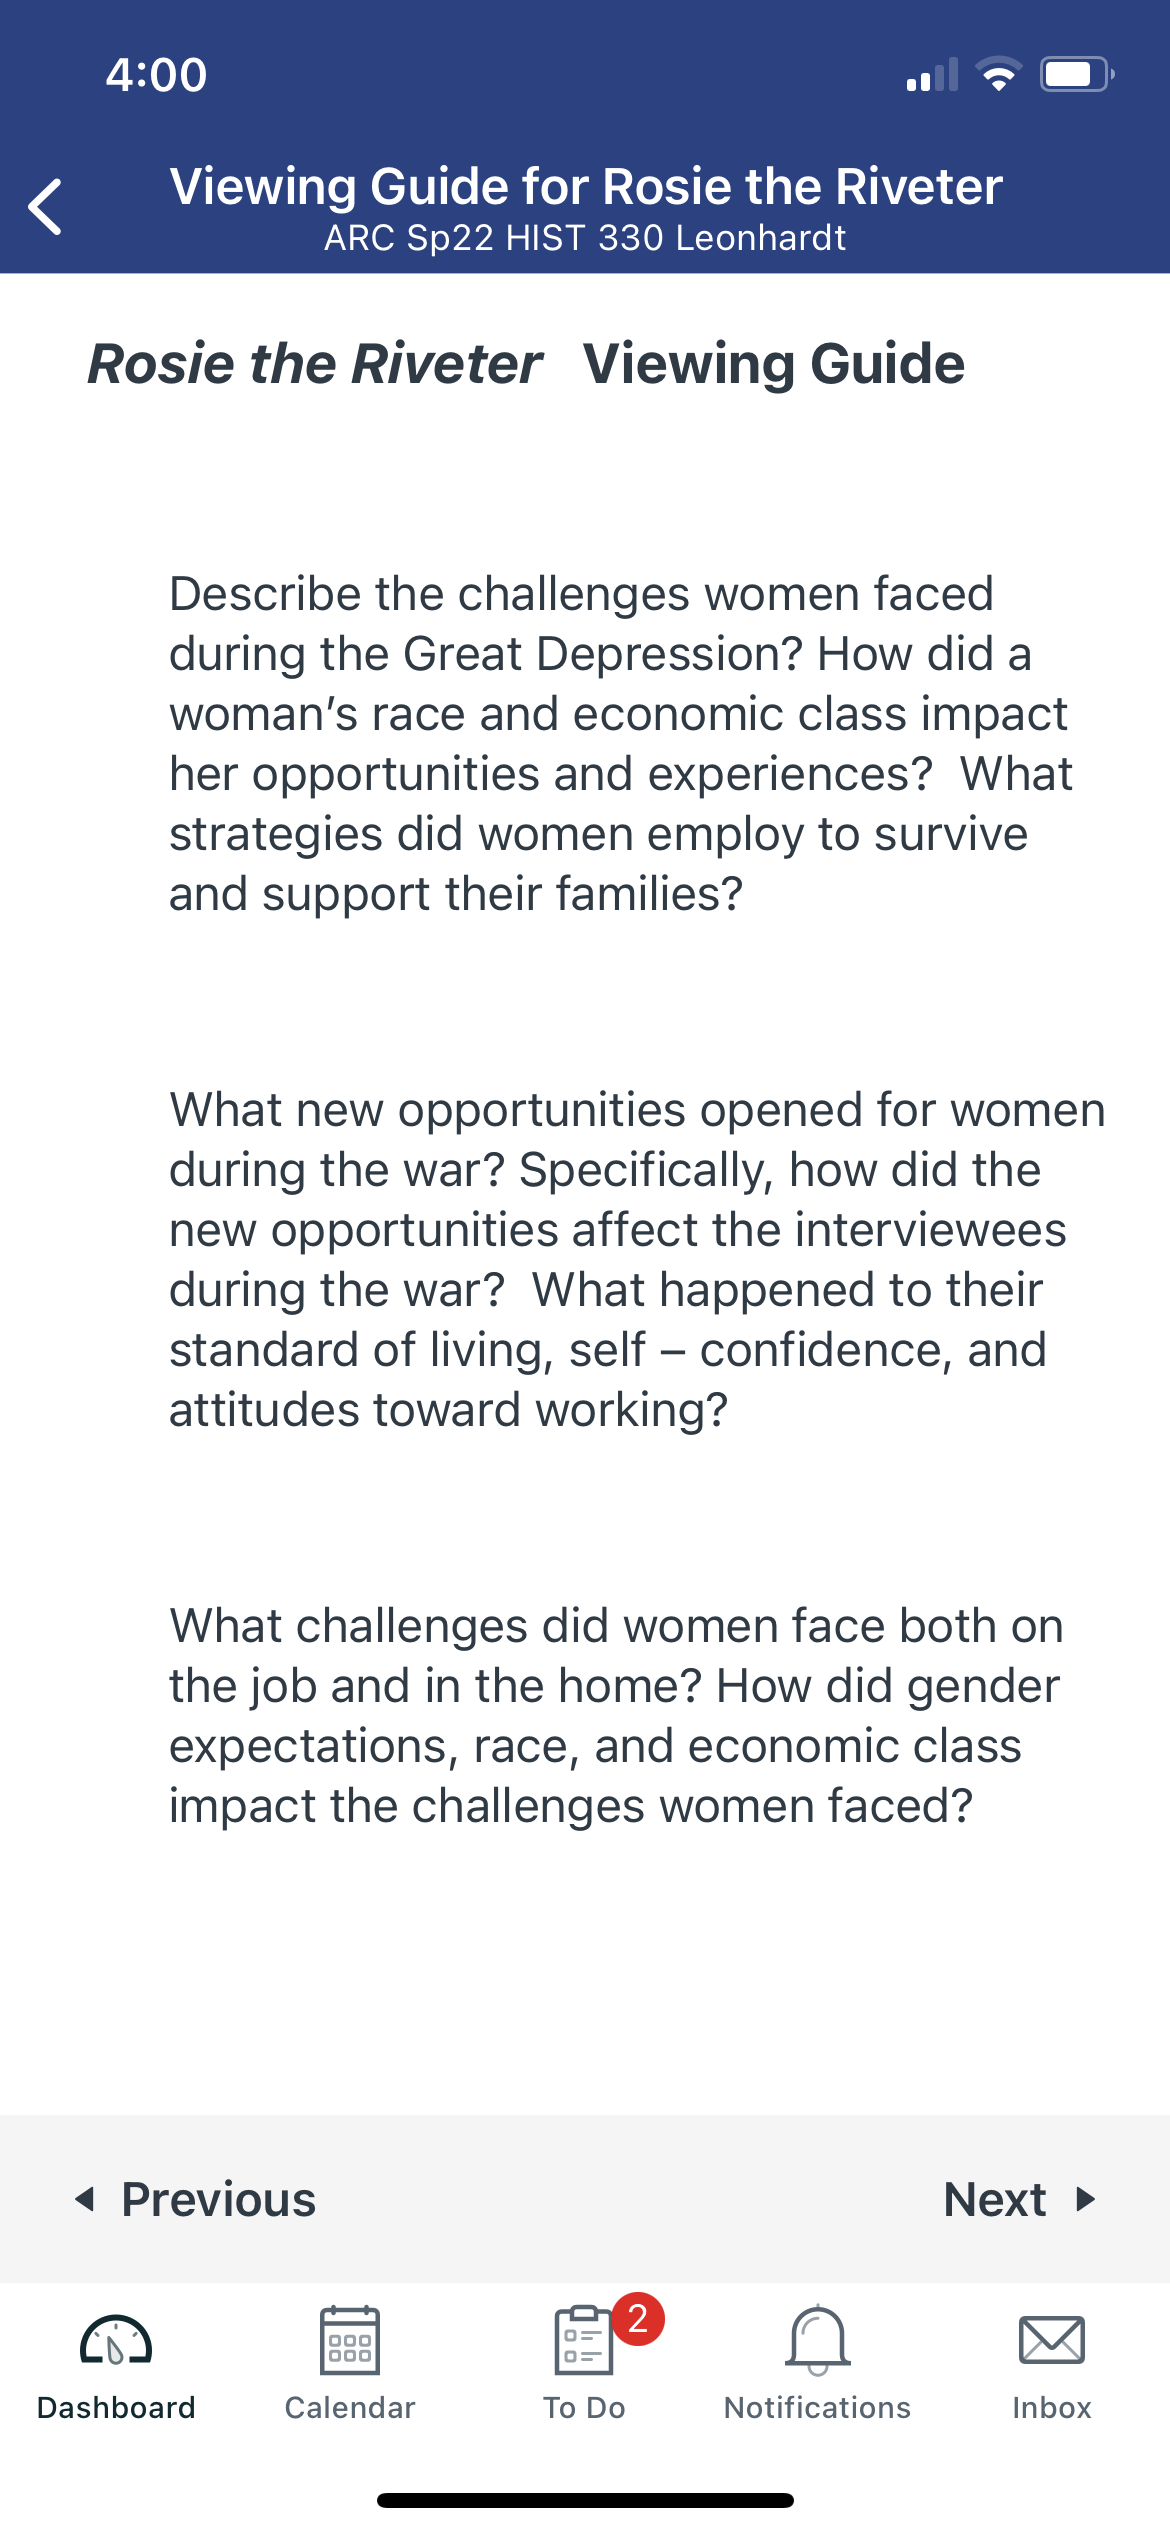Tap the battery status icon
The width and height of the screenshot is (1170, 2532).
(1077, 74)
